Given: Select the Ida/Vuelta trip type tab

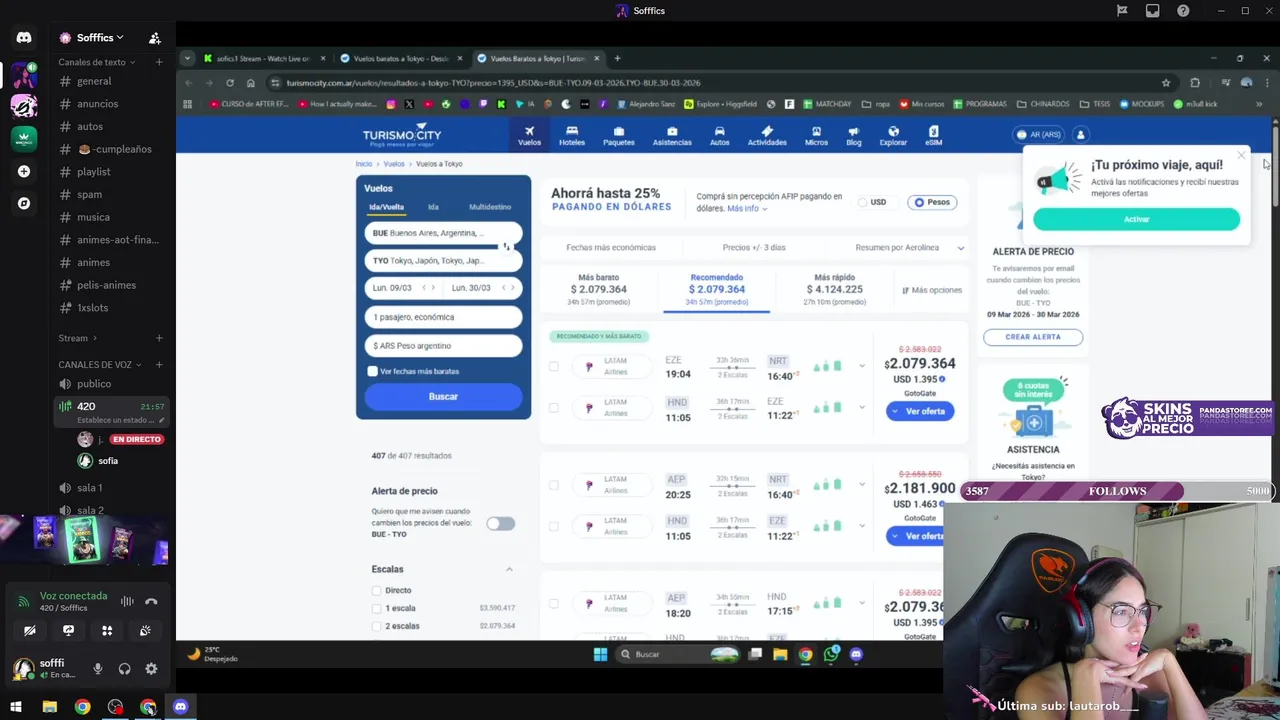Looking at the screenshot, I should pos(386,207).
